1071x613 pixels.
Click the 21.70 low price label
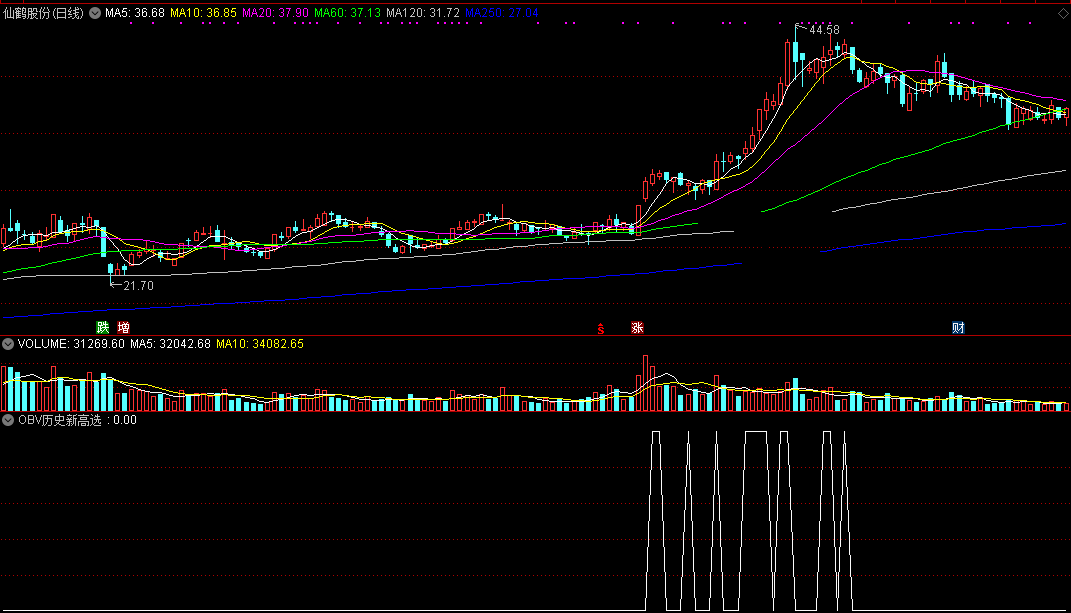pyautogui.click(x=138, y=286)
